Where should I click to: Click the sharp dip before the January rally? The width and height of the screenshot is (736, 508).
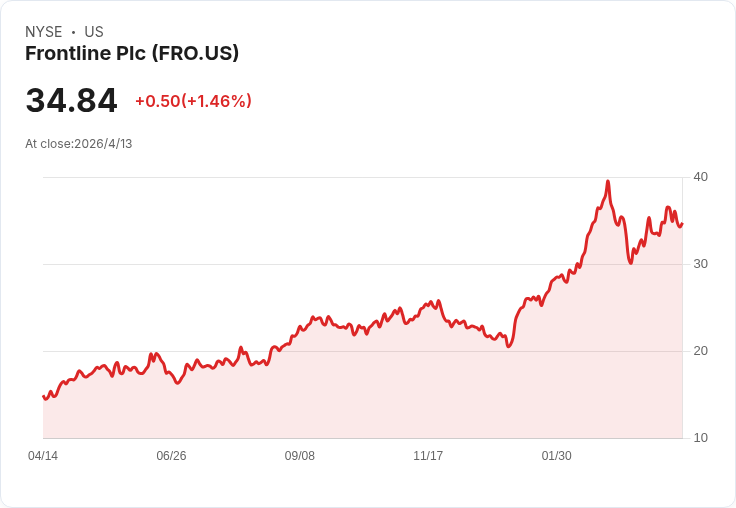[508, 346]
